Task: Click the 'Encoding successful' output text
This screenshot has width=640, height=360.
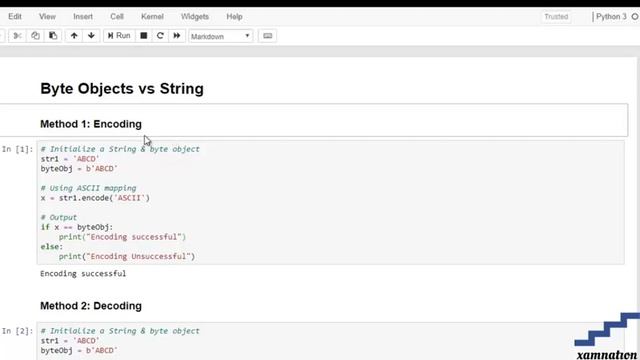Action: click(83, 273)
